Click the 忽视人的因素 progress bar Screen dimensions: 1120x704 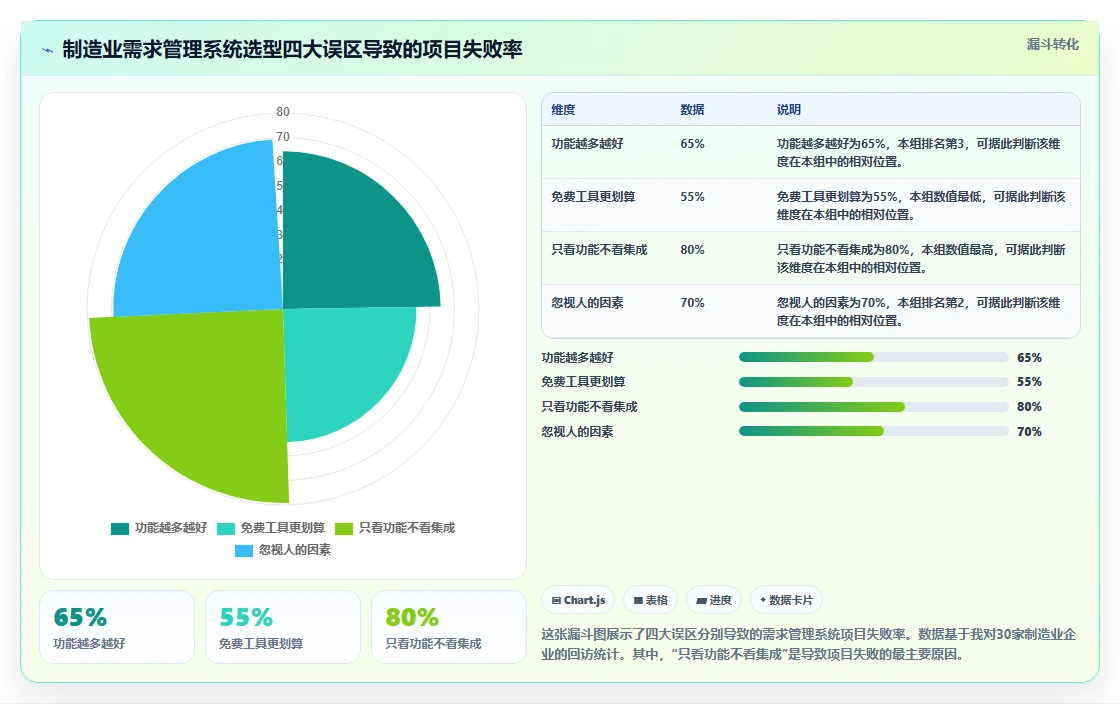874,431
